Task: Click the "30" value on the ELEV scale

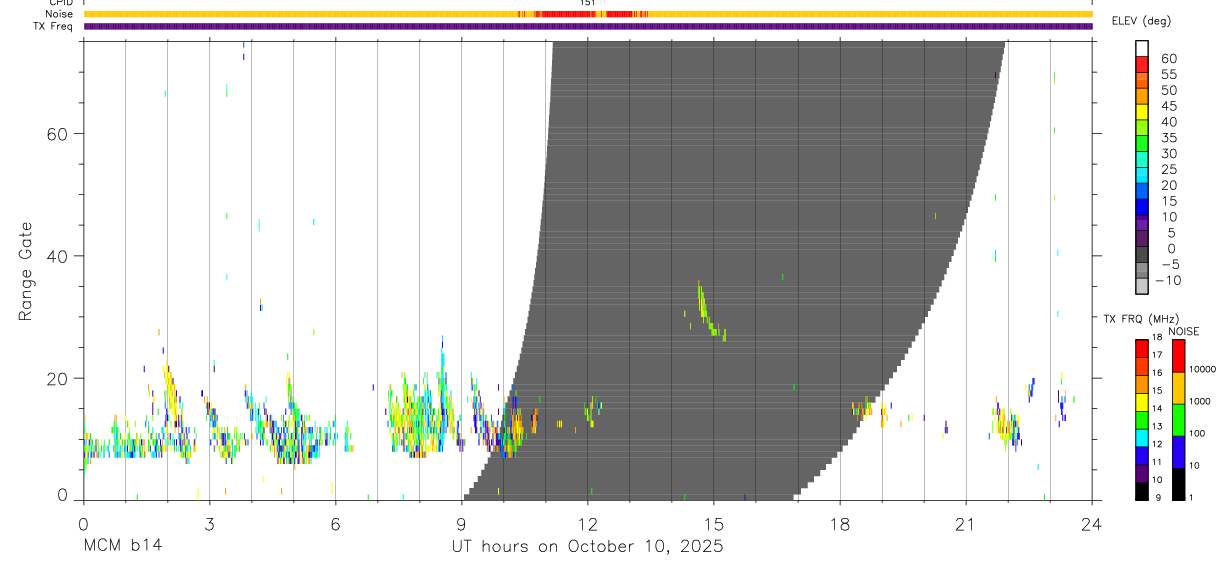Action: (x=1168, y=153)
